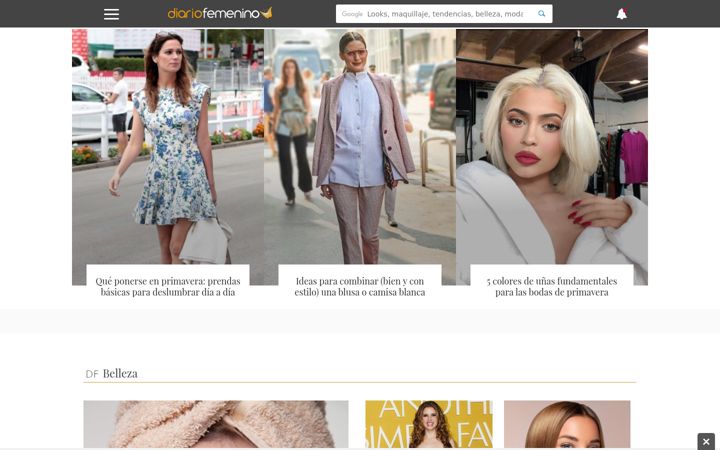Image resolution: width=720 pixels, height=450 pixels.
Task: Click the search magnifier icon
Action: pos(542,14)
